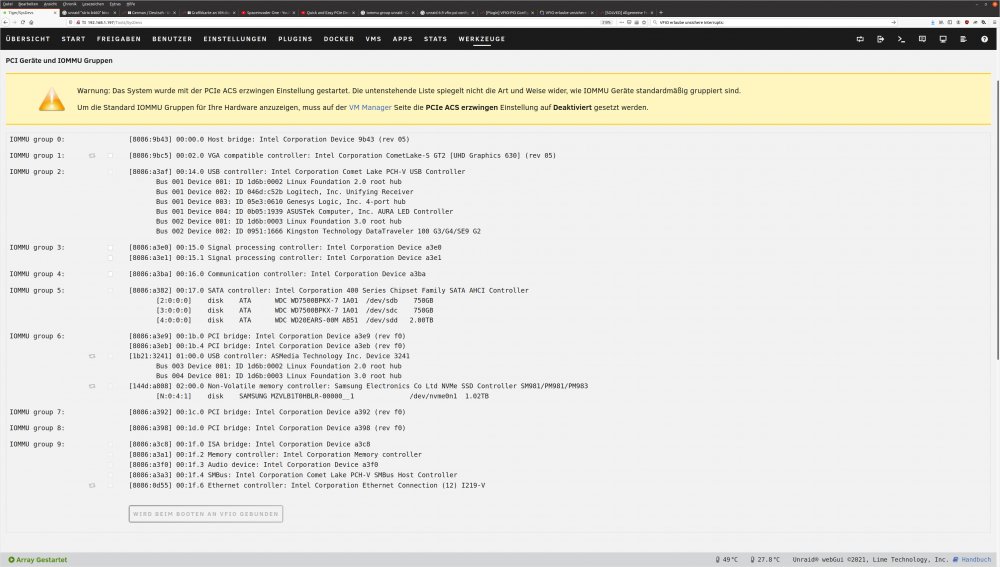This screenshot has height=567, width=1000.
Task: Click the SAMSUNG MZVLB1T0HBLR nvme0n1 disk line
Action: (x=322, y=396)
